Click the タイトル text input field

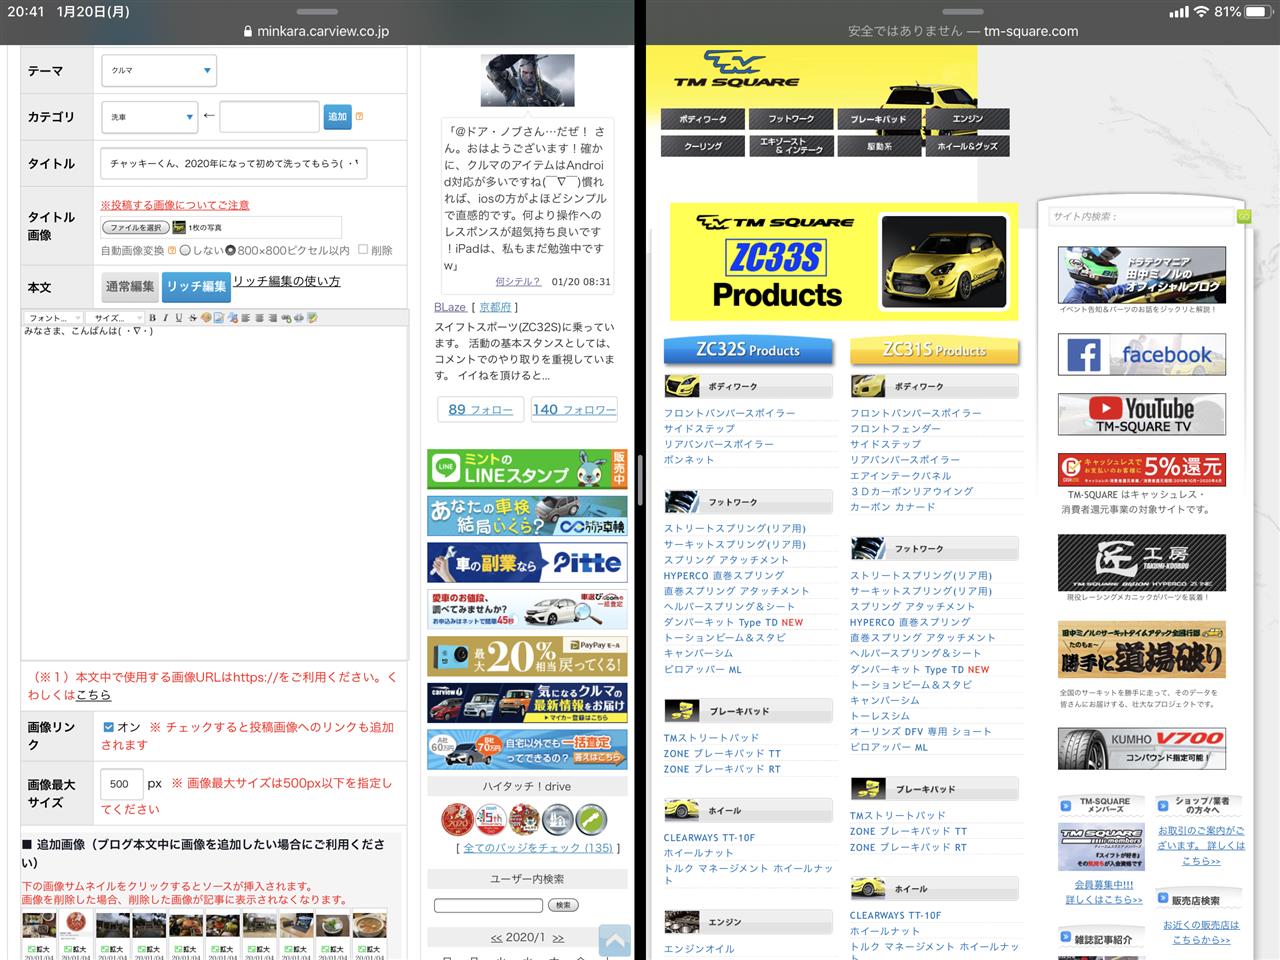click(234, 163)
